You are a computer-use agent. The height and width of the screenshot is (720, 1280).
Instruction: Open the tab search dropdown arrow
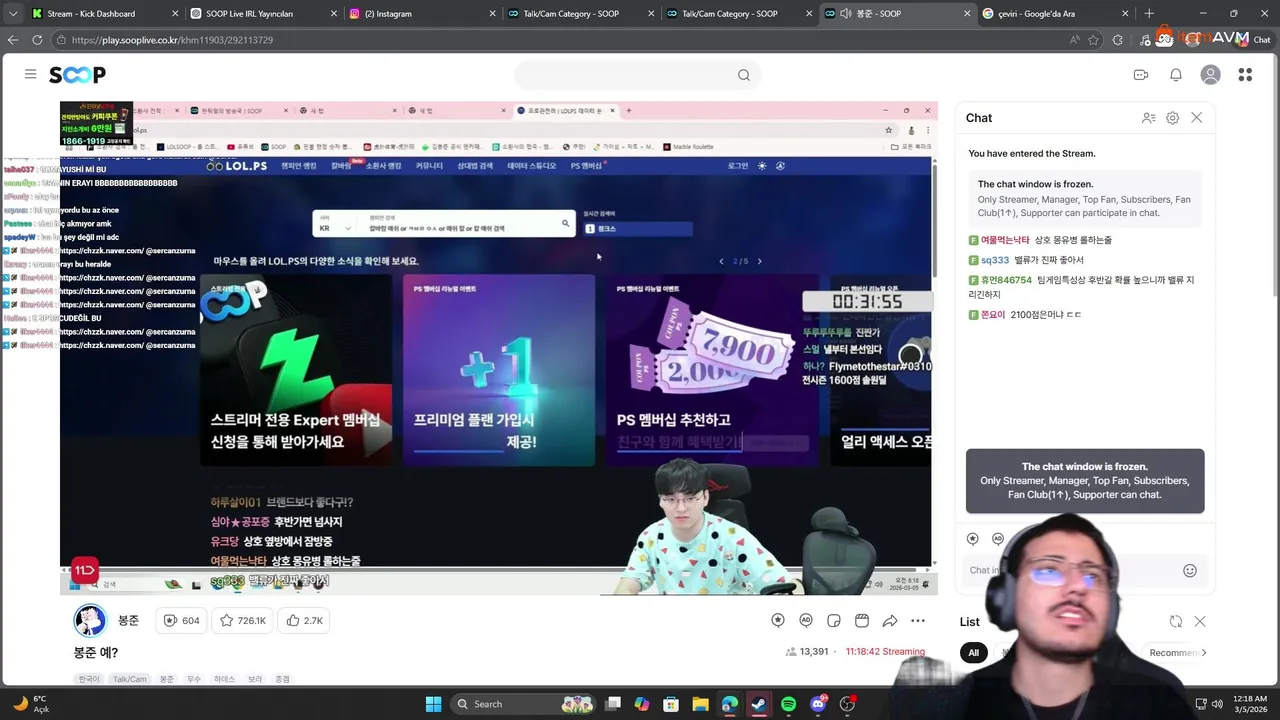click(13, 14)
